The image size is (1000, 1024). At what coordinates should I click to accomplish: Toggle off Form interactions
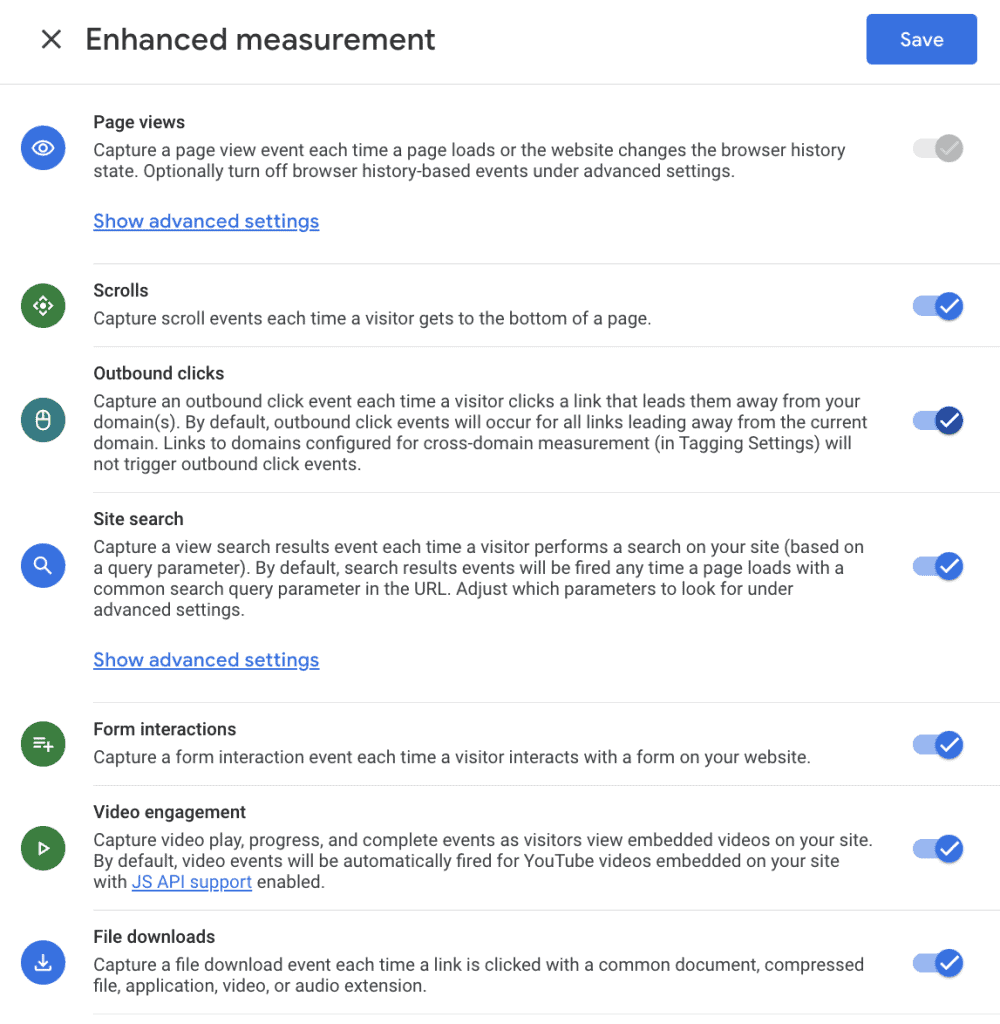point(938,744)
